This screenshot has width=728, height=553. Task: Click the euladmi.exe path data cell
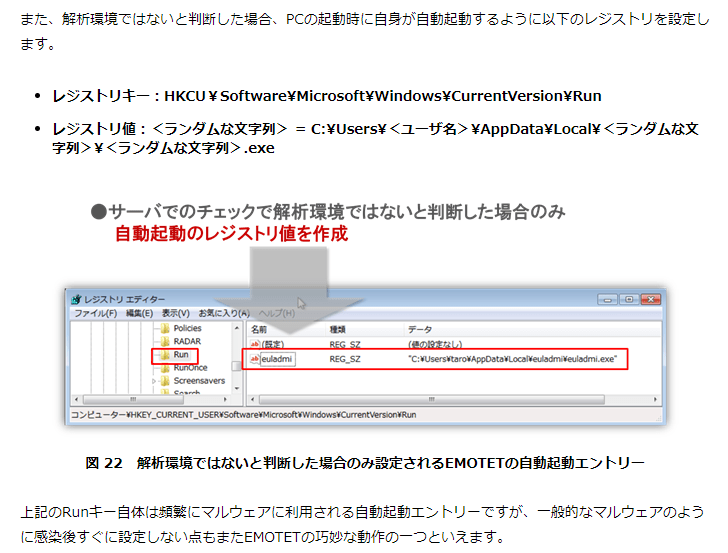[512, 358]
